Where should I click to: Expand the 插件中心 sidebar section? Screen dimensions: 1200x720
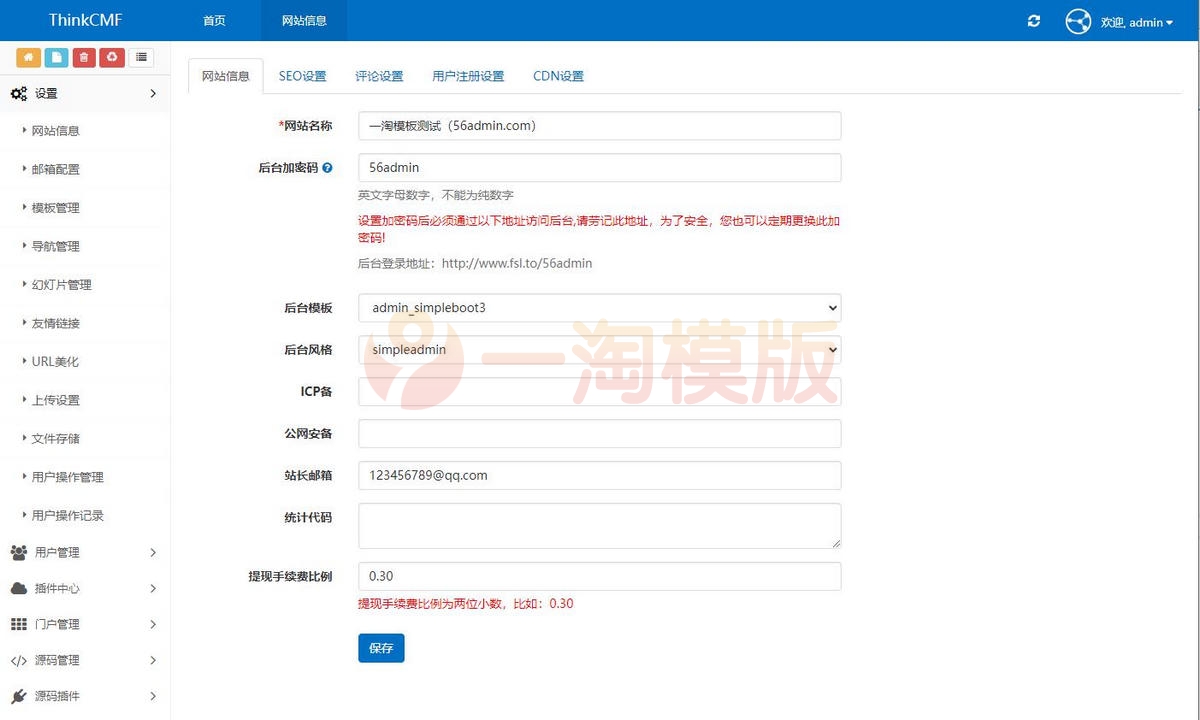tap(85, 588)
